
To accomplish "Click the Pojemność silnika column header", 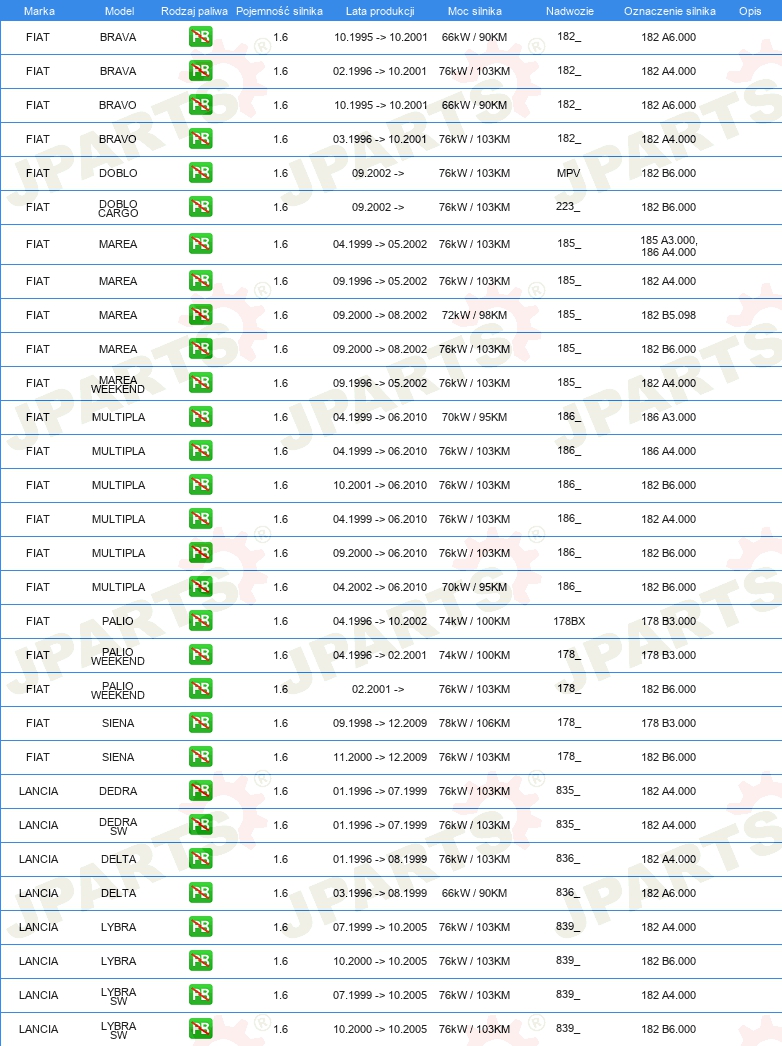I will coord(280,11).
